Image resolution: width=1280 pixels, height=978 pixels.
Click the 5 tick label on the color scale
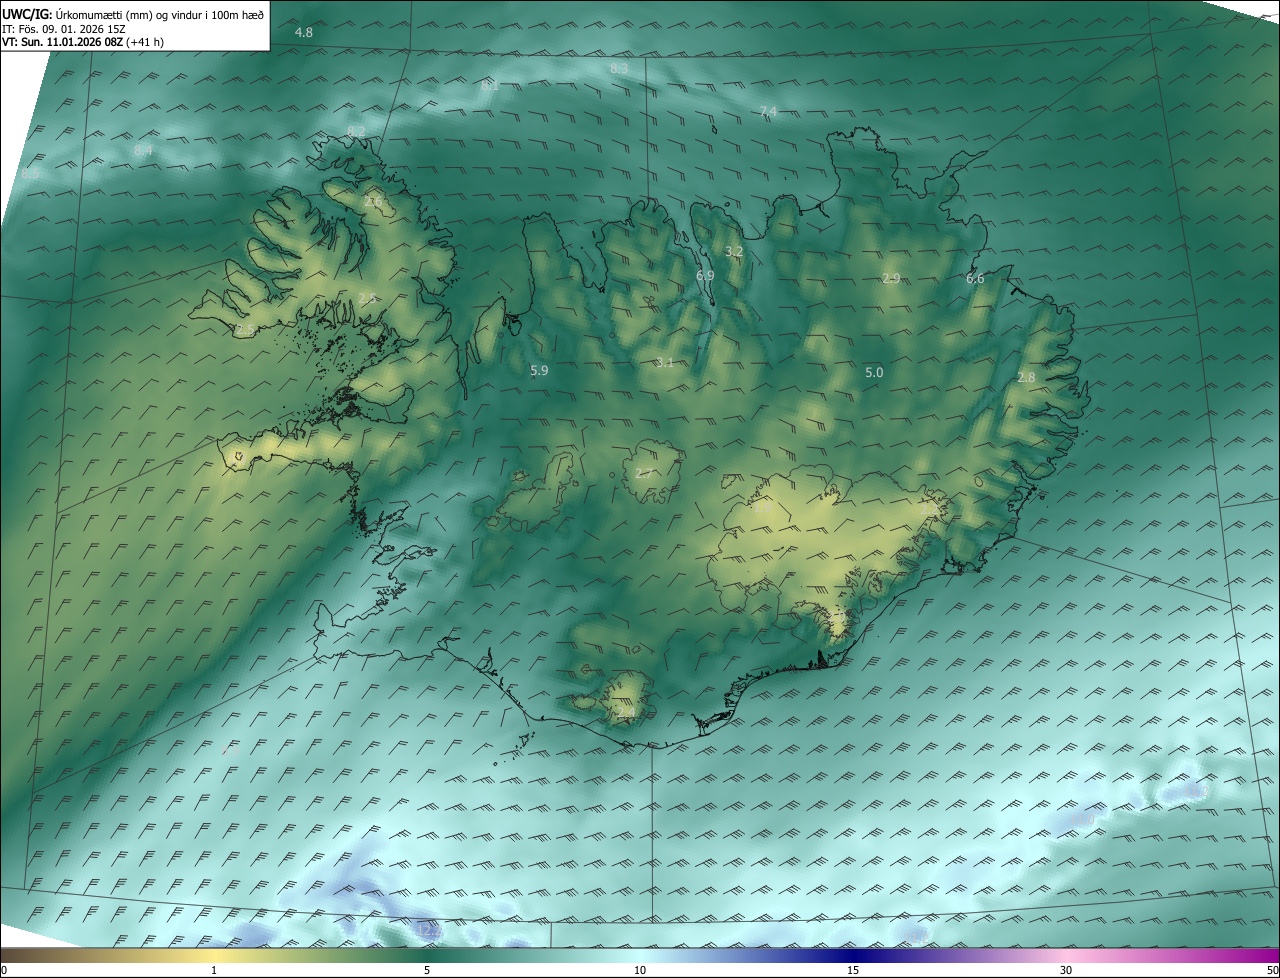pos(427,970)
